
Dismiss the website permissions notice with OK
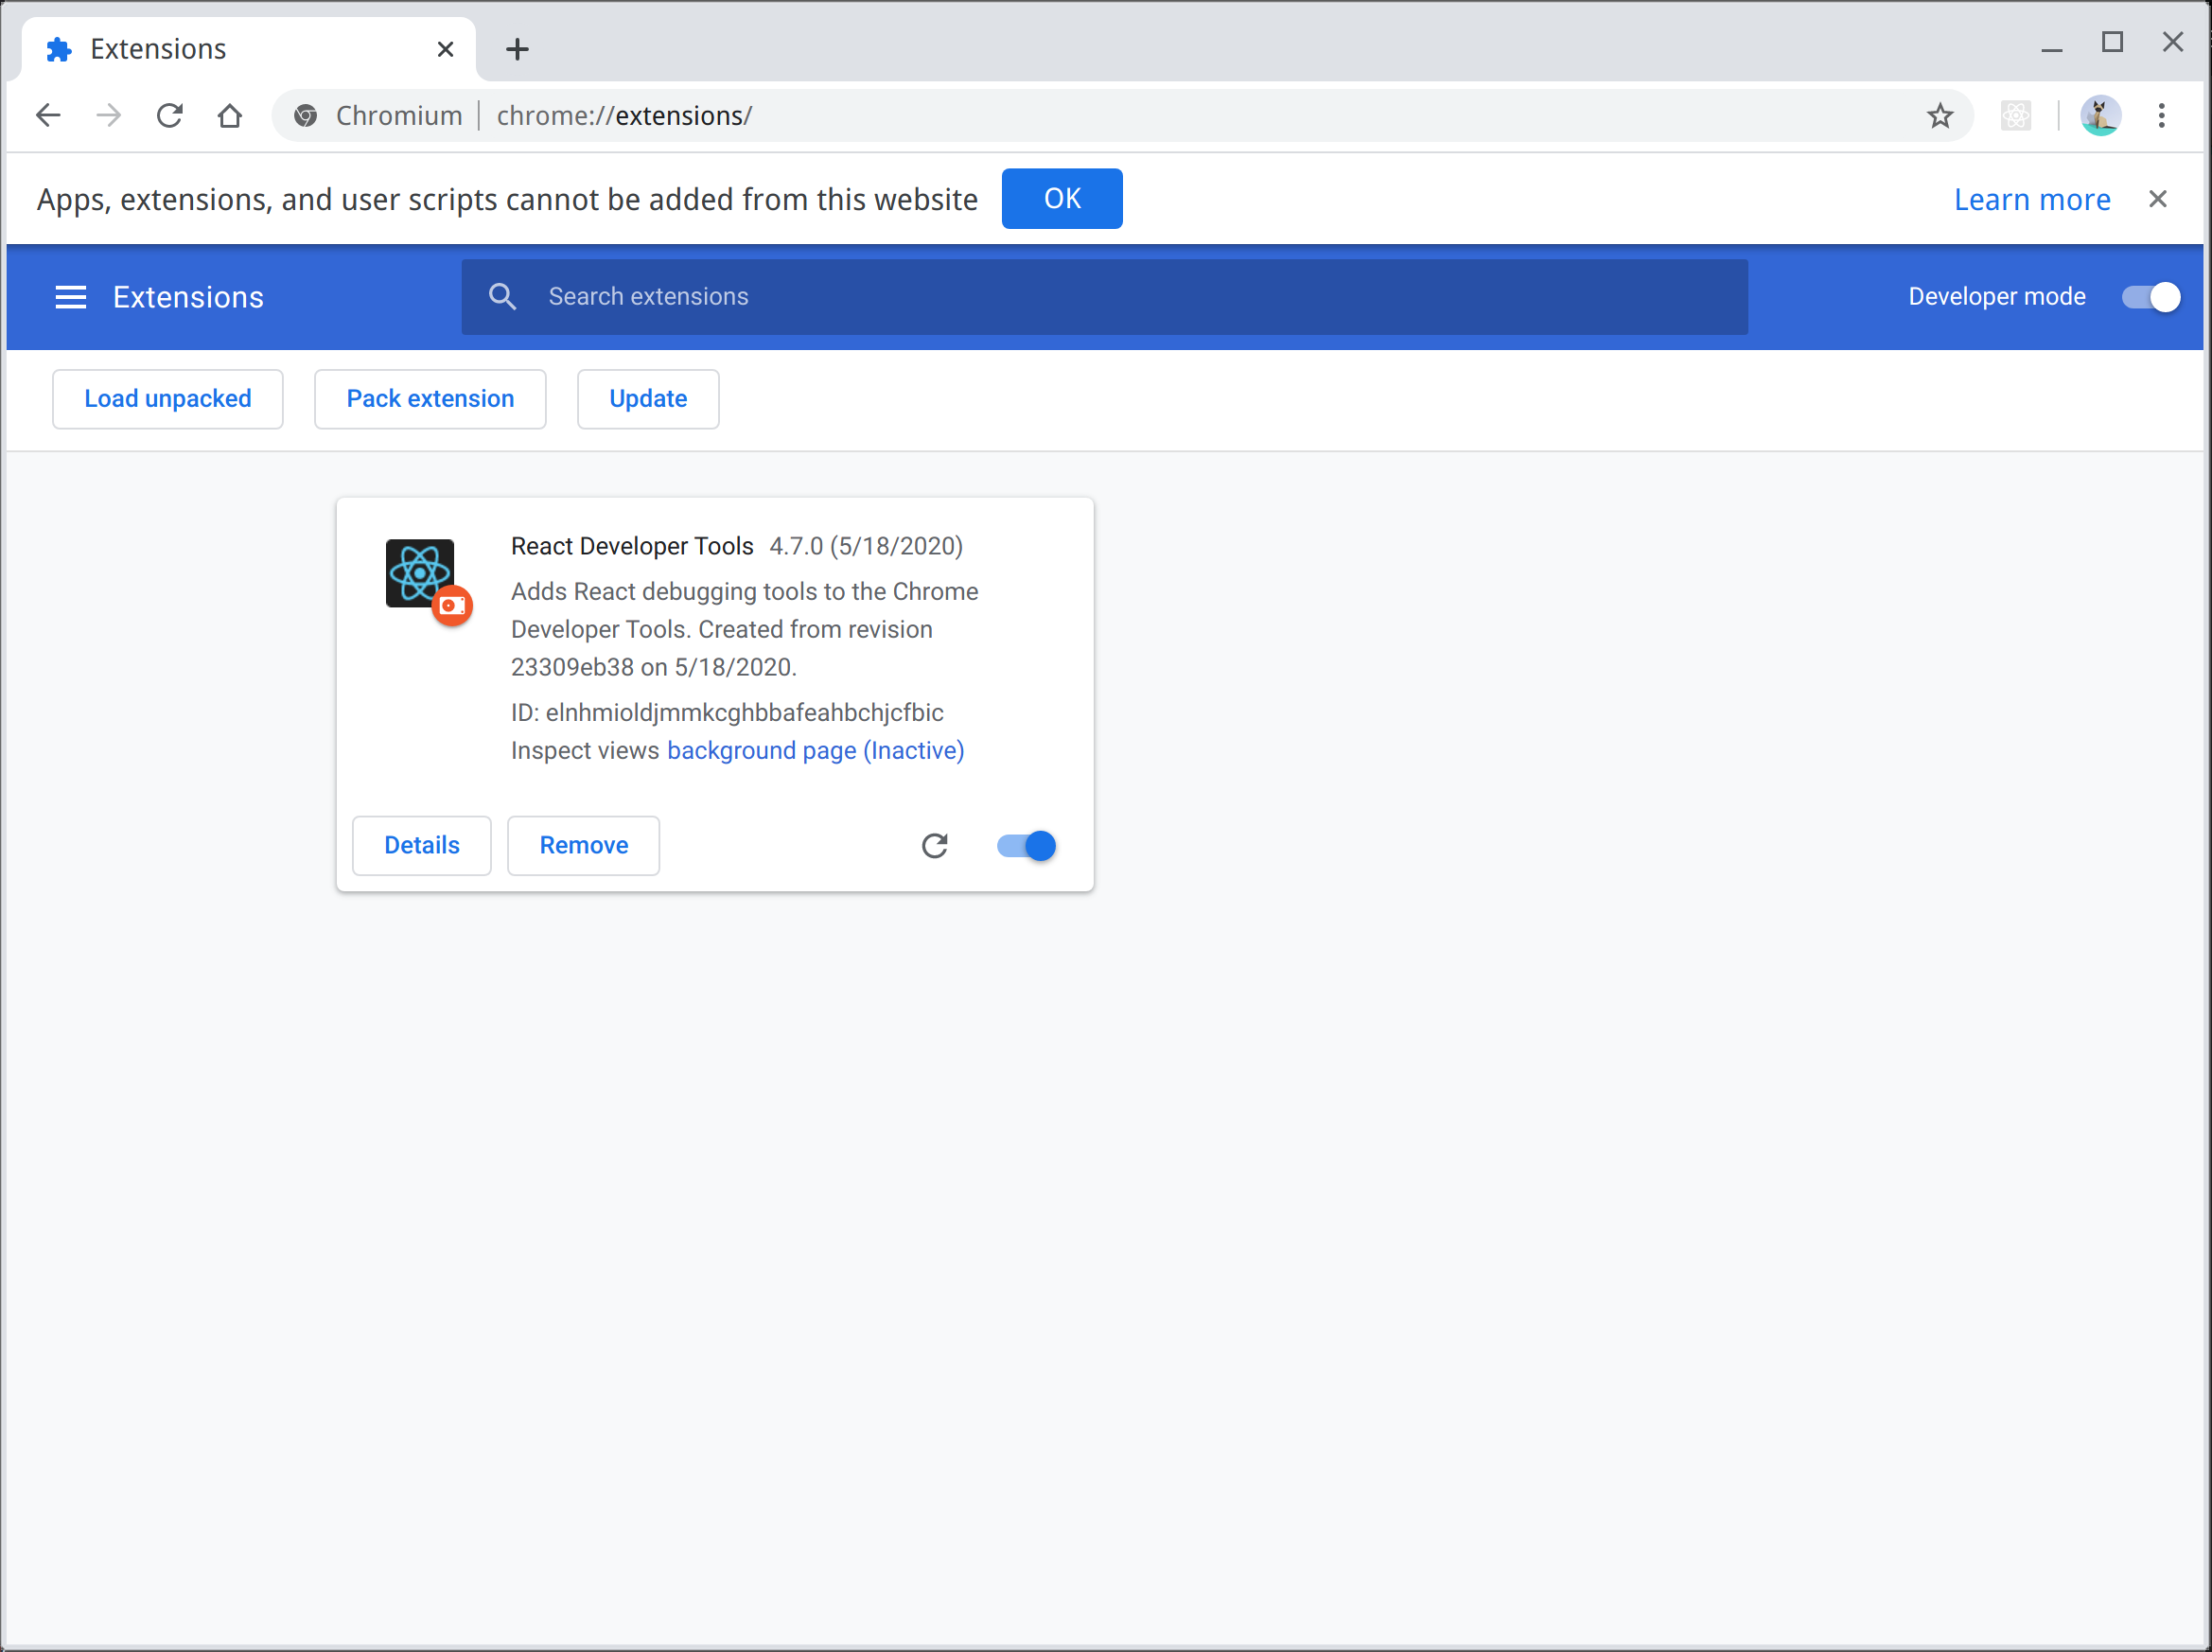click(x=1062, y=198)
